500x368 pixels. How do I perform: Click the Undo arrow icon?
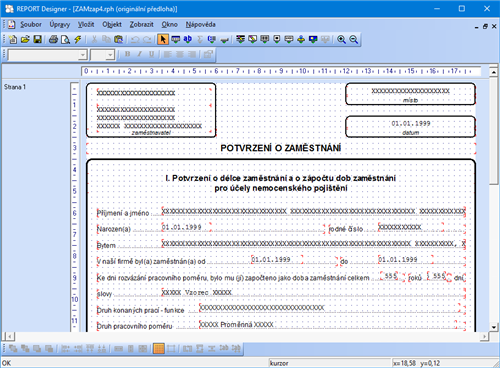[x=135, y=39]
